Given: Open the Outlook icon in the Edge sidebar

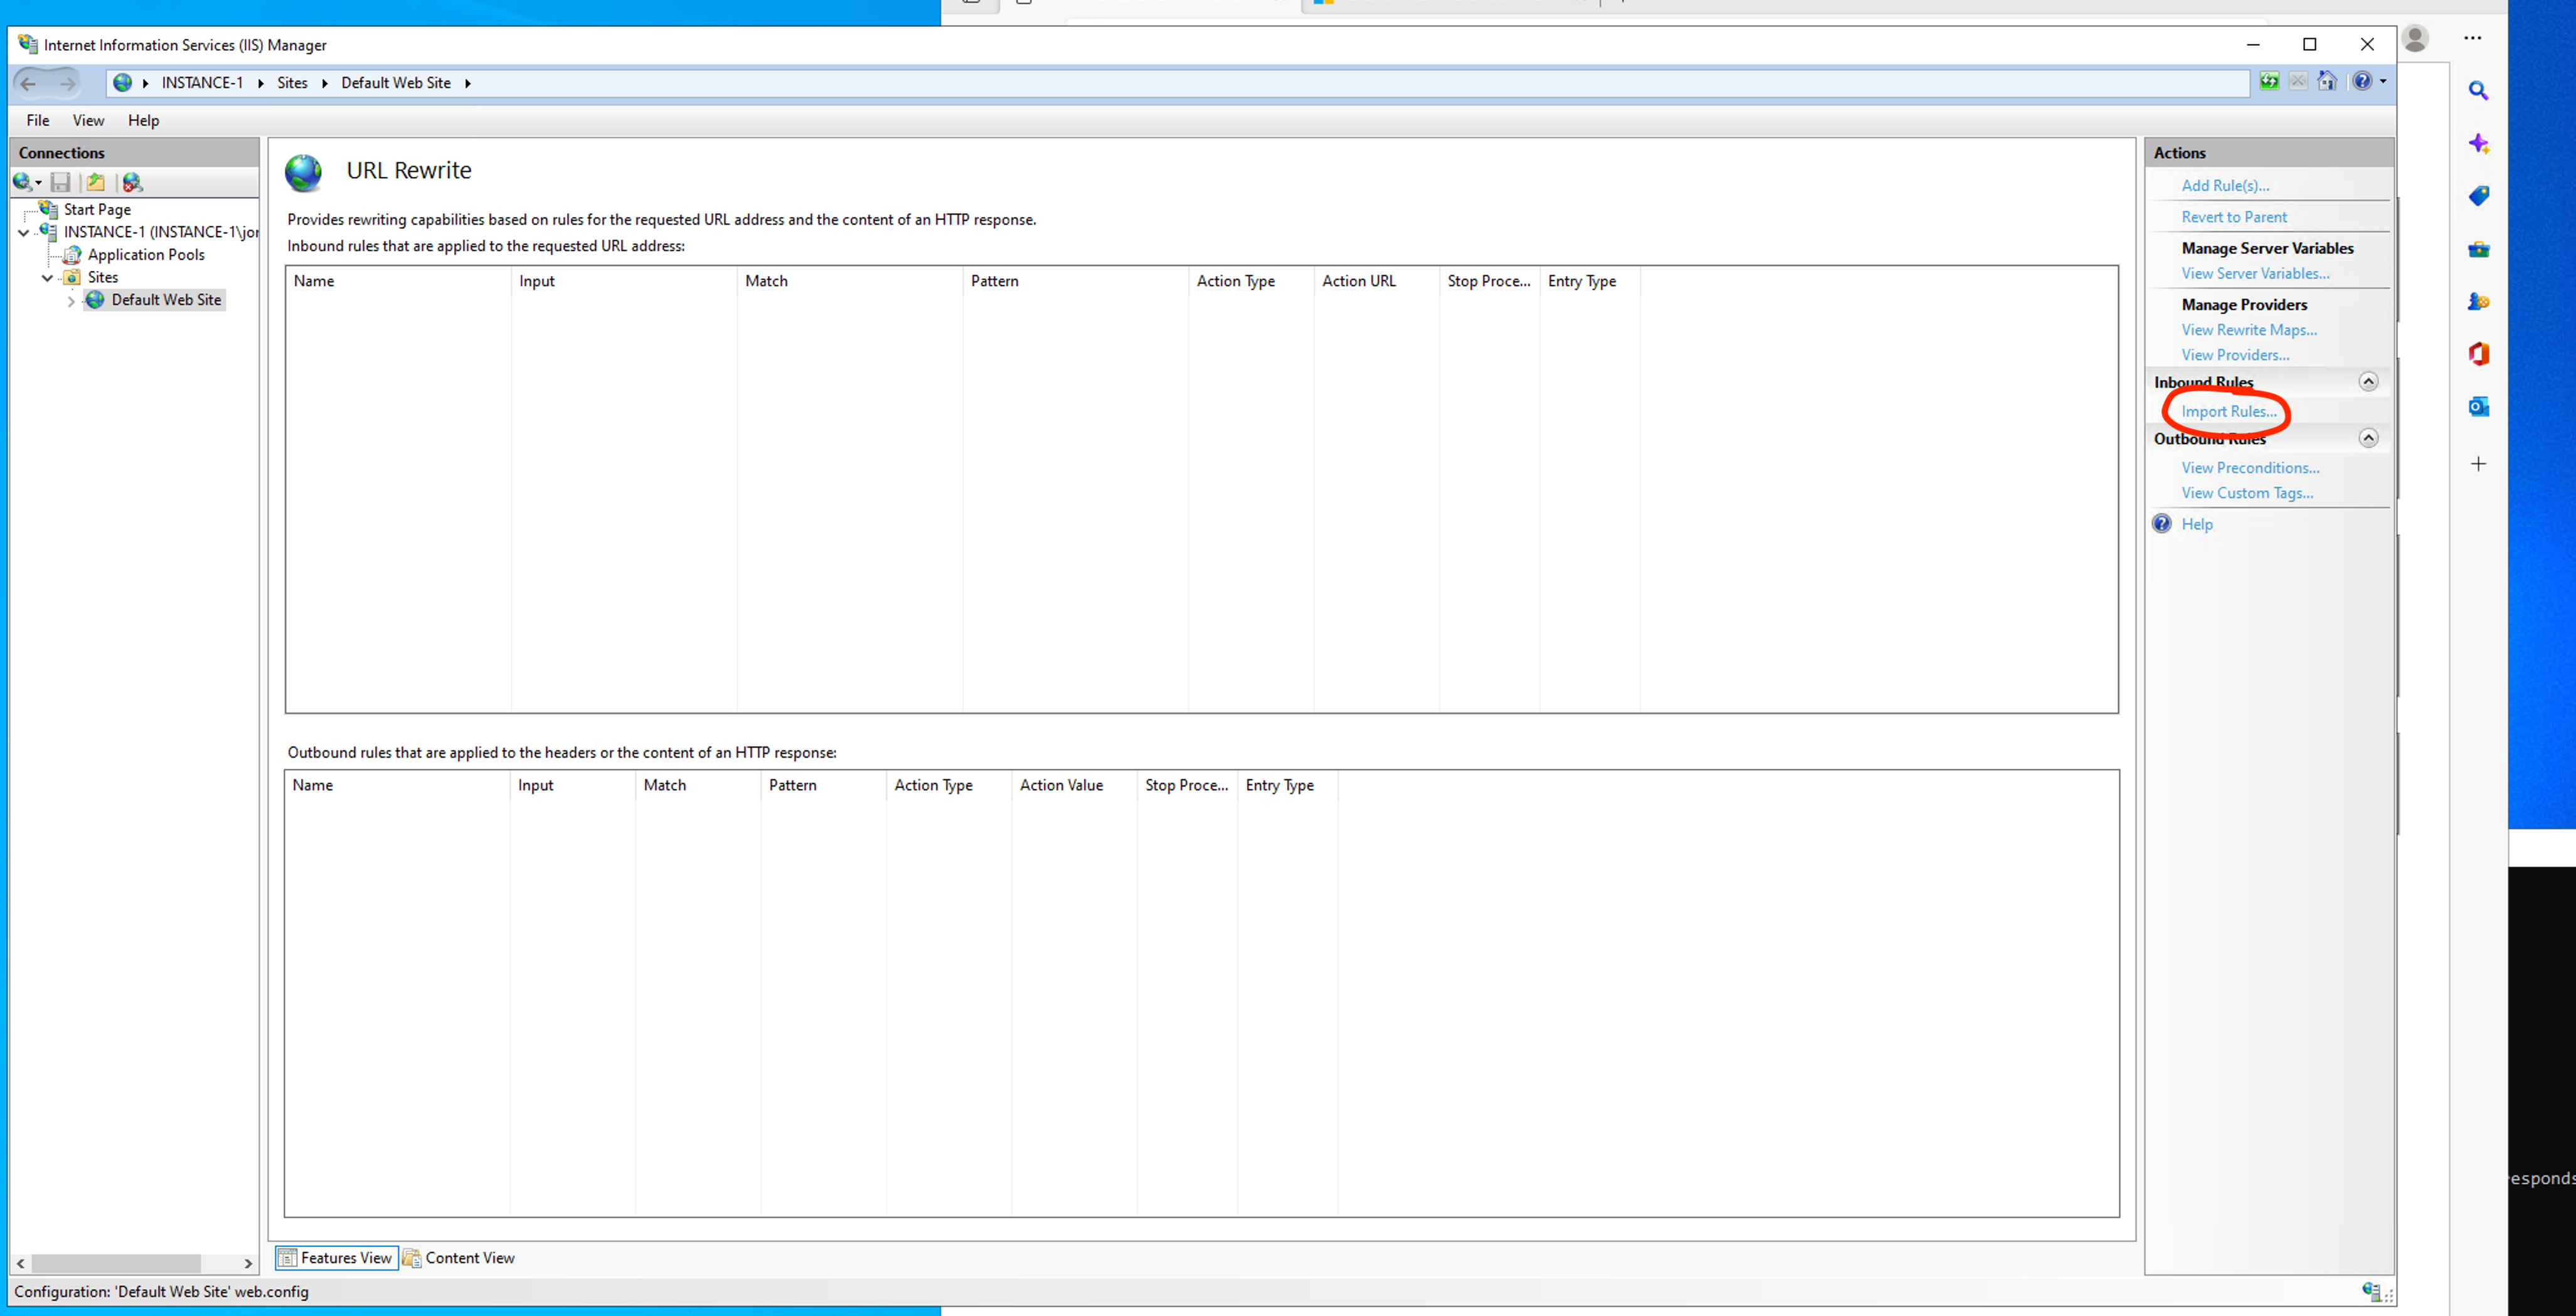Looking at the screenshot, I should click(x=2478, y=407).
